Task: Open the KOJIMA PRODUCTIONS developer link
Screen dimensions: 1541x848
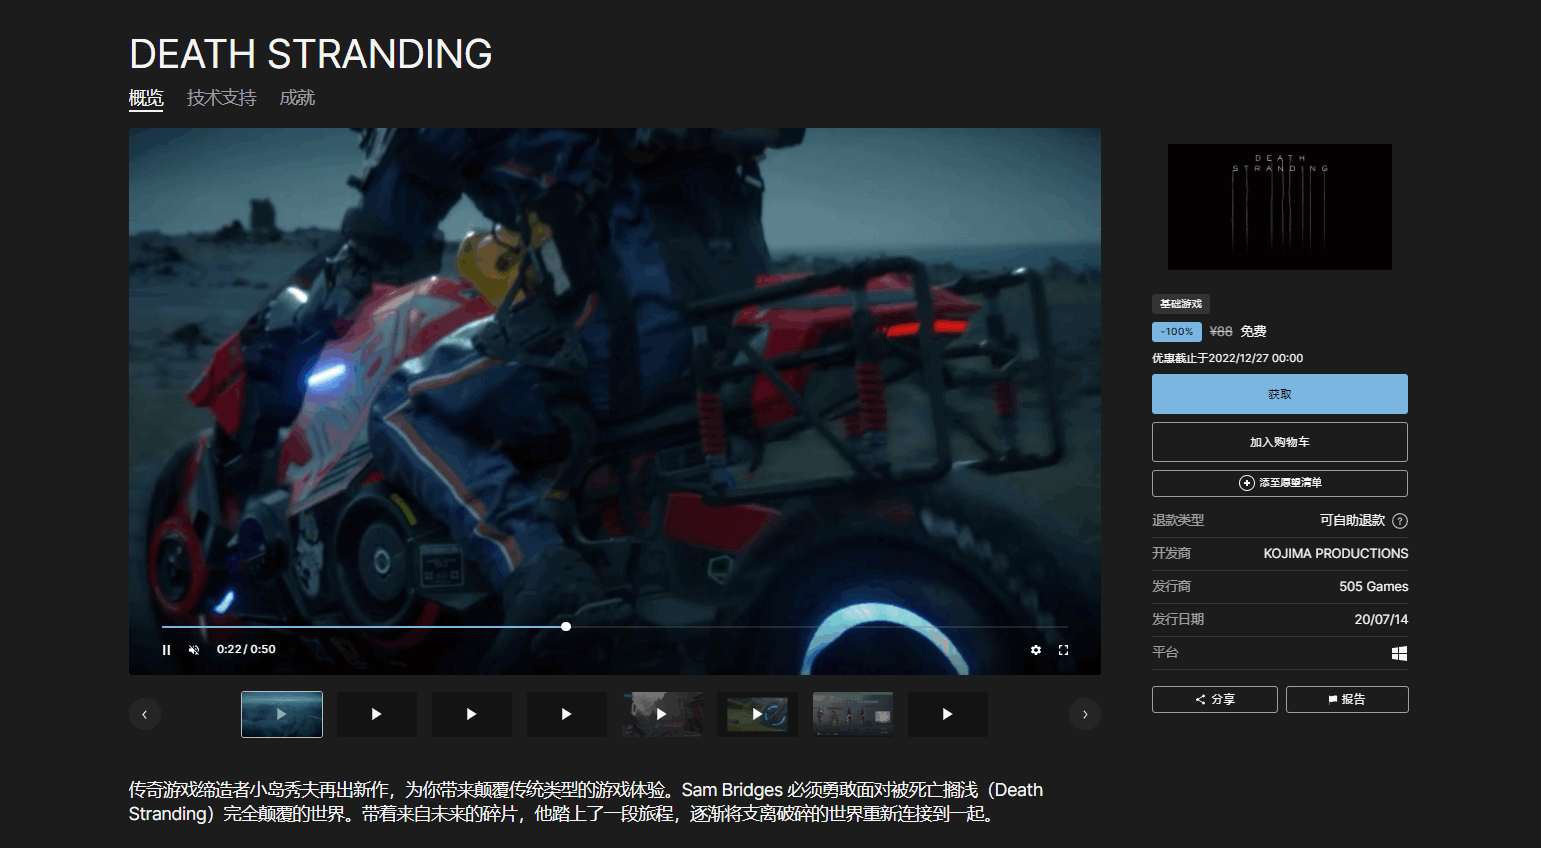Action: point(1335,554)
